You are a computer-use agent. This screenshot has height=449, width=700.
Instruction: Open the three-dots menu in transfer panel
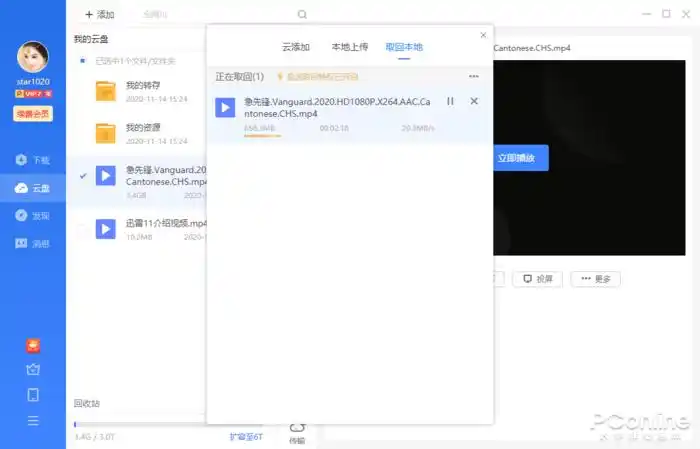[474, 77]
